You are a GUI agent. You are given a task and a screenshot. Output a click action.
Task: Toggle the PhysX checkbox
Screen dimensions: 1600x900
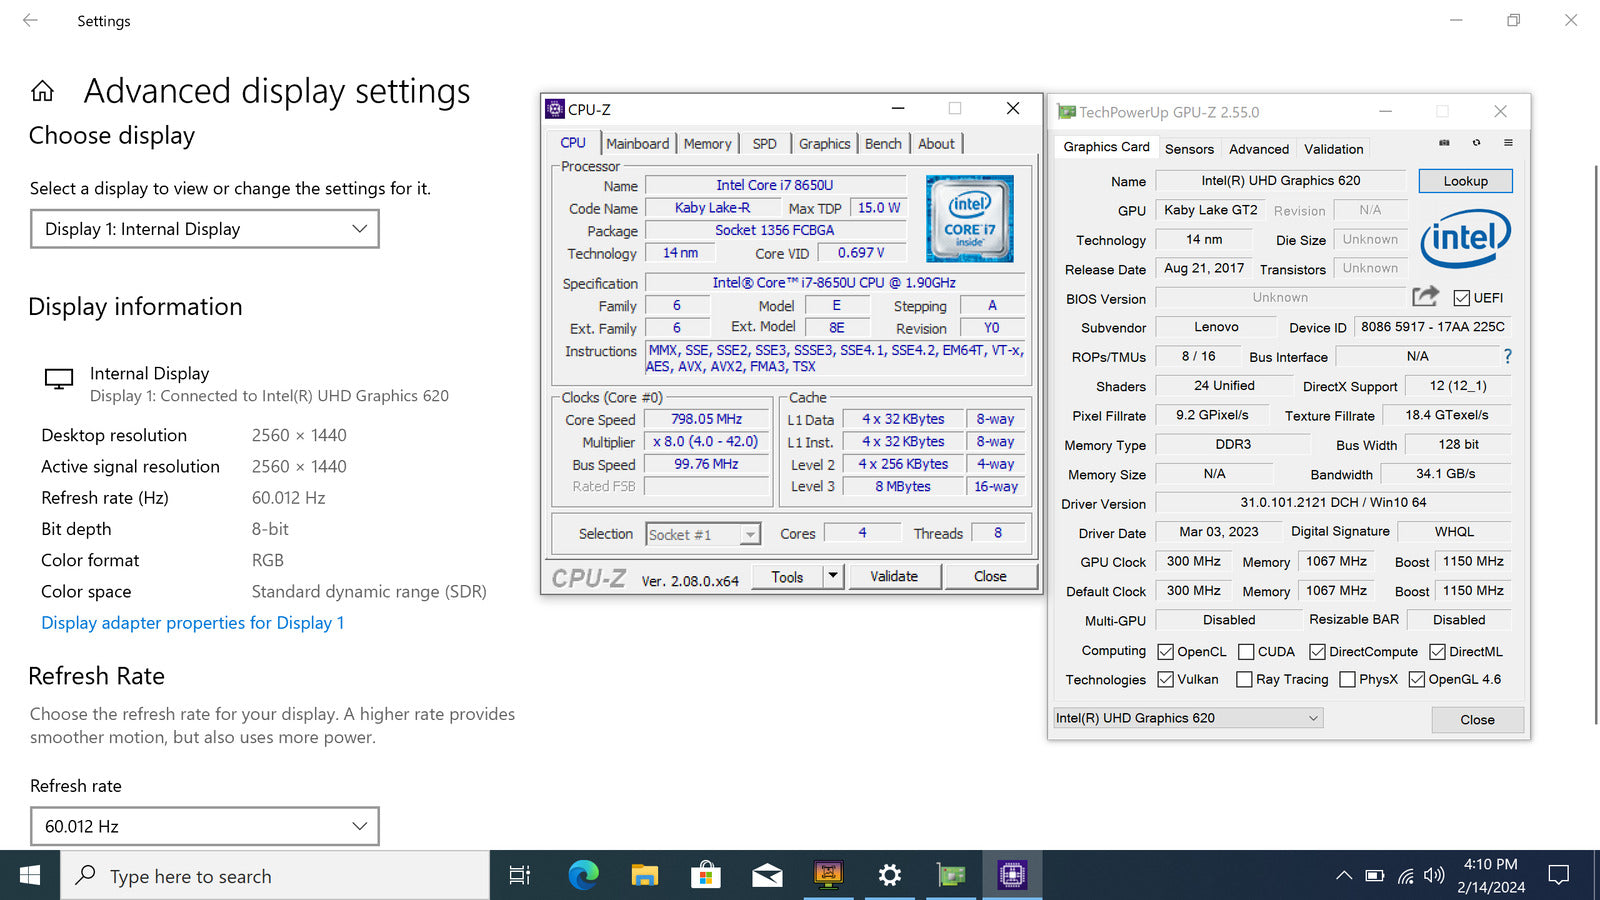tap(1347, 679)
